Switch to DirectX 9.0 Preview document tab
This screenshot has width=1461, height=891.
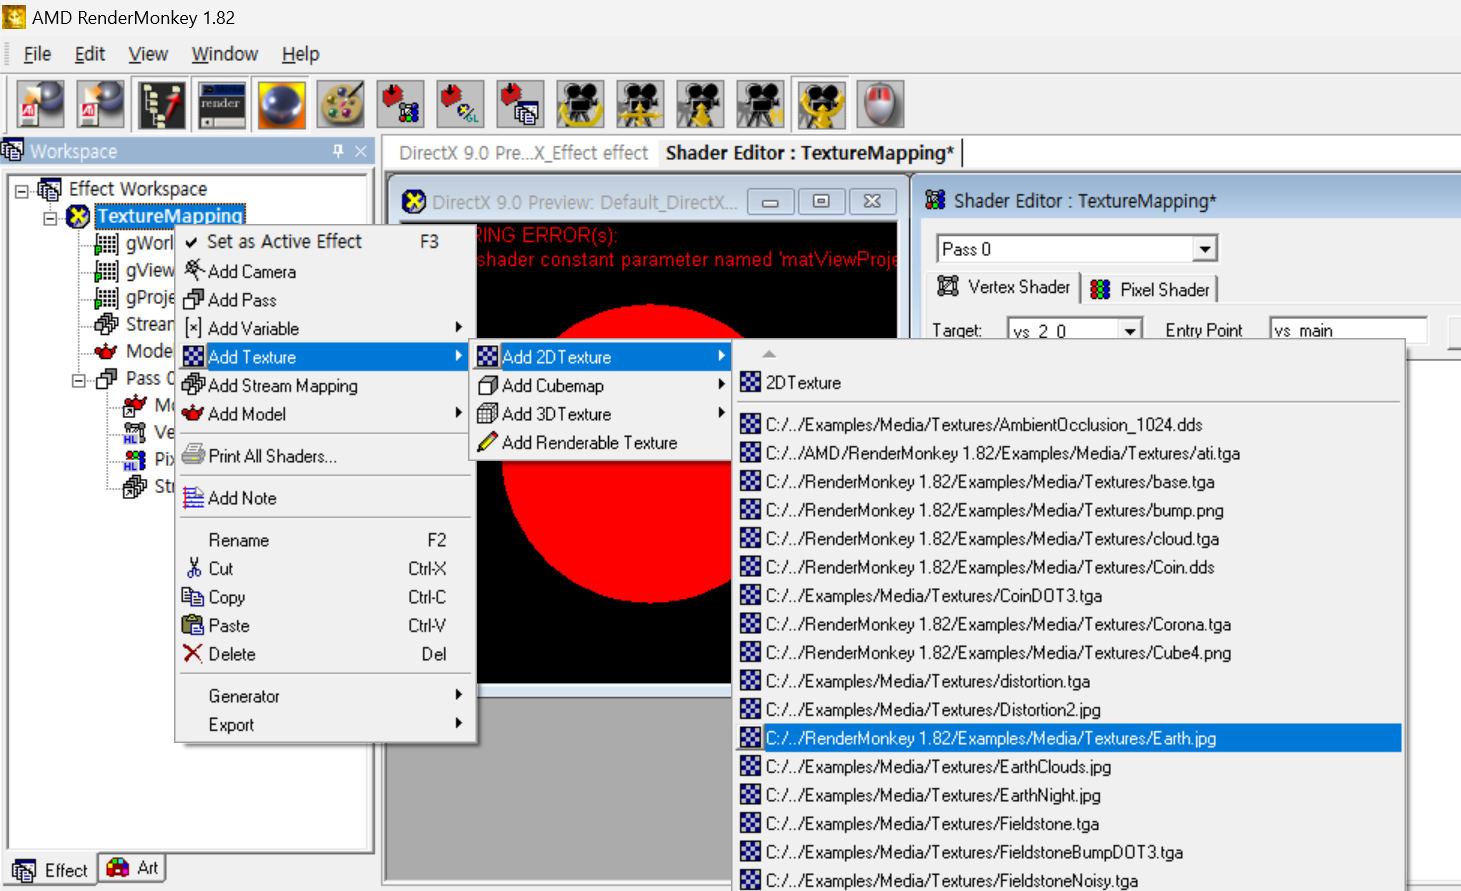(523, 153)
